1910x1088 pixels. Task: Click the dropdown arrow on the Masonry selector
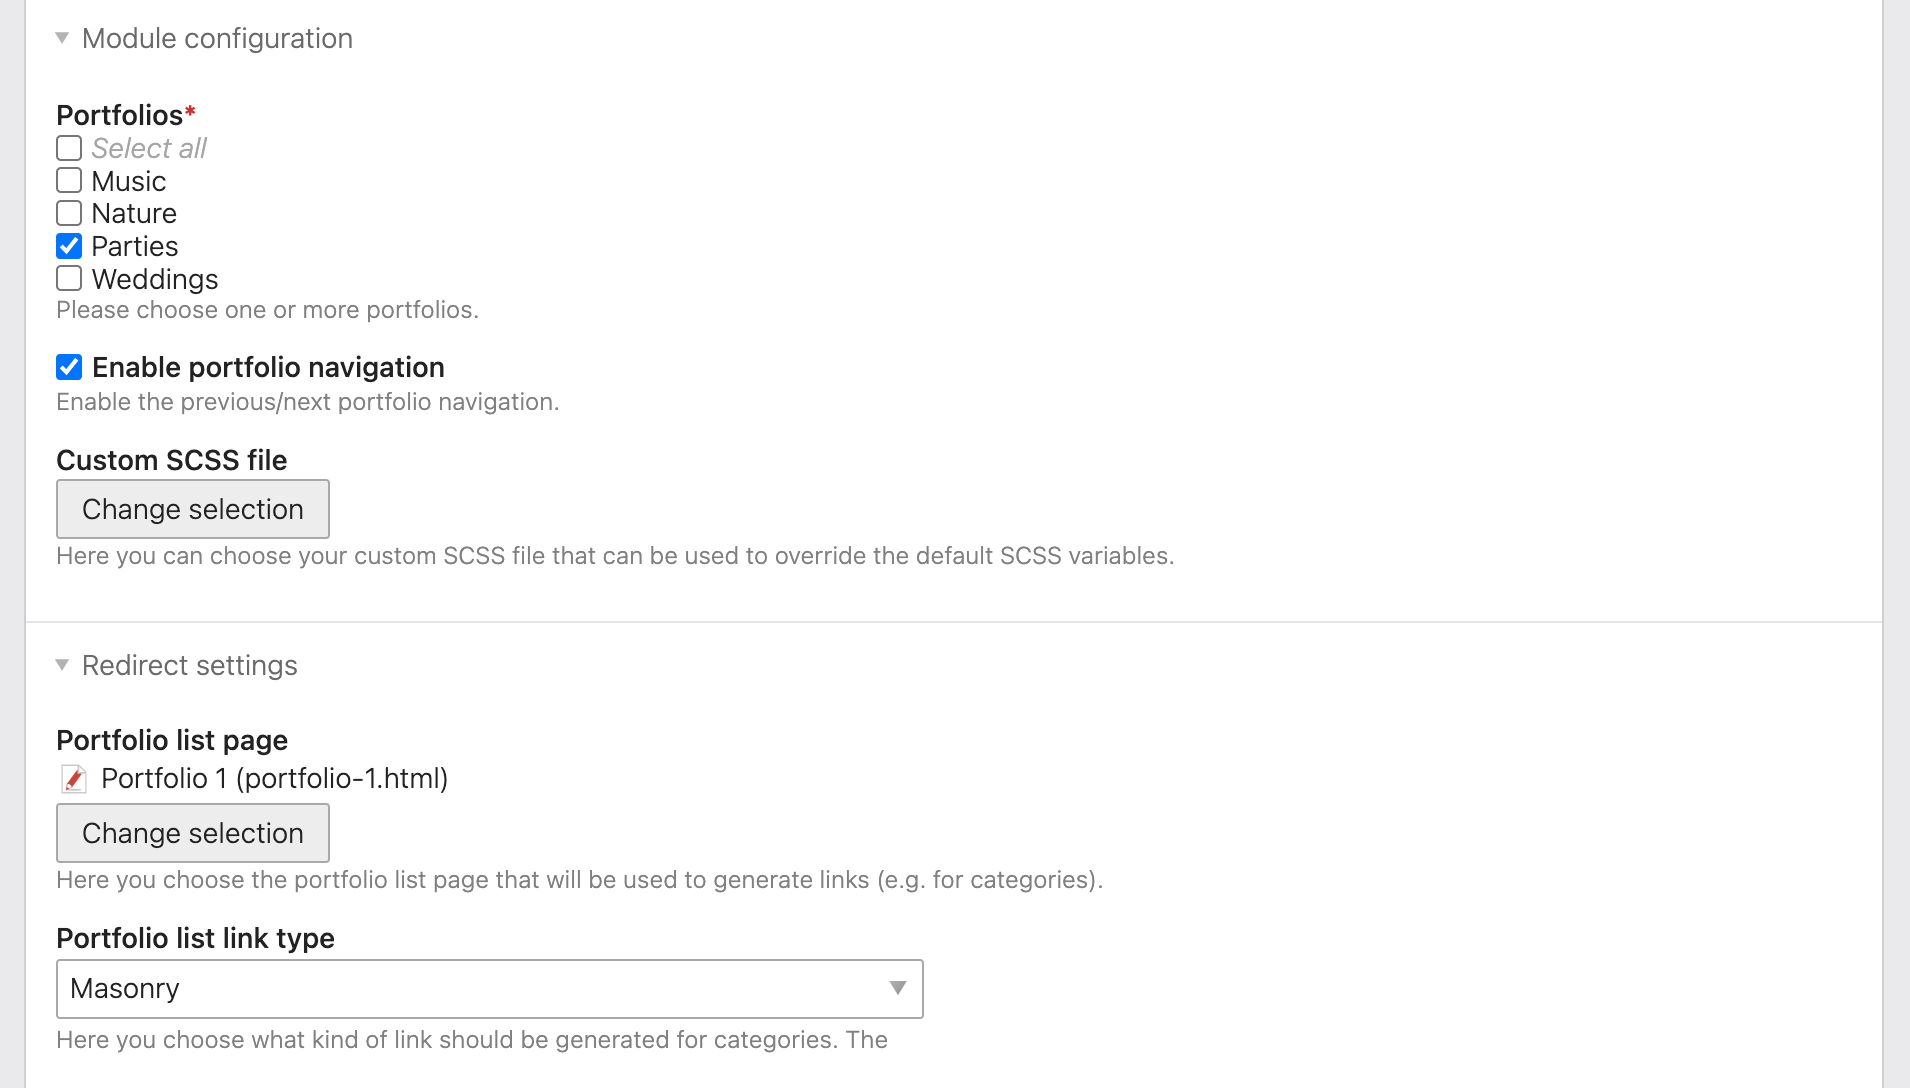[x=897, y=989]
